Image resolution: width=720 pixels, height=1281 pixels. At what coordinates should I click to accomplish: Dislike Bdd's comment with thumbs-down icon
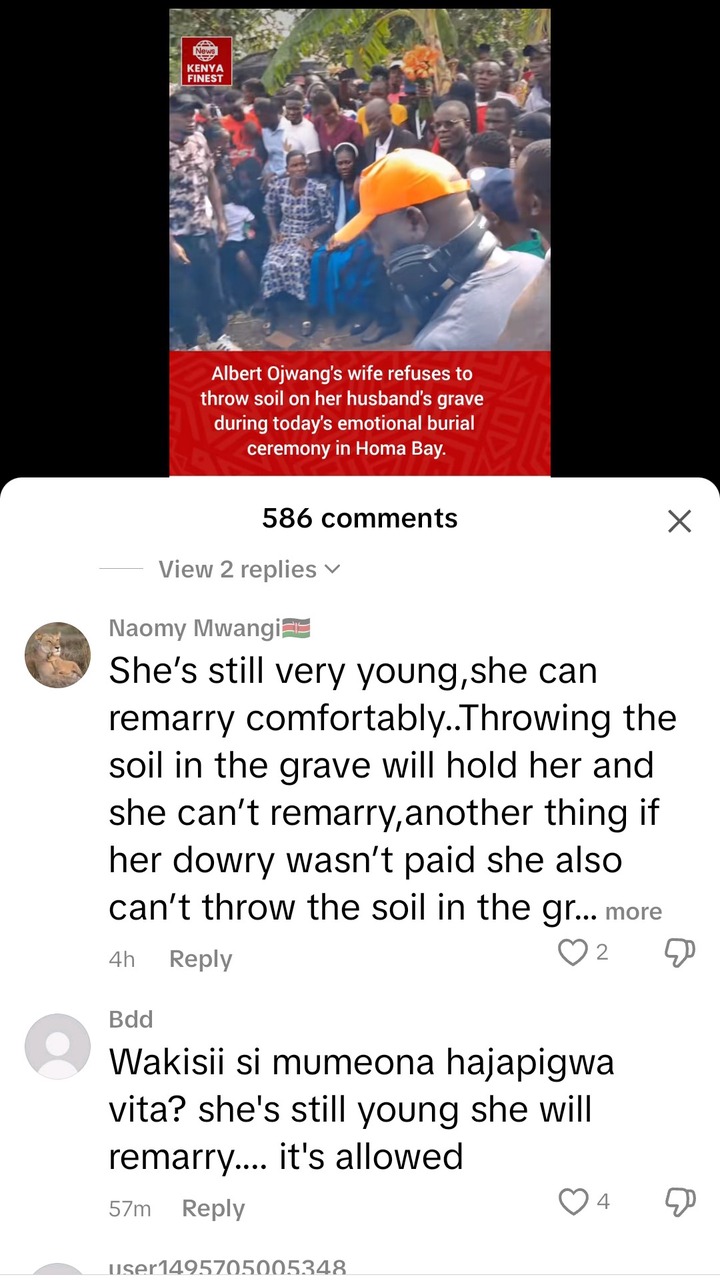tap(679, 1202)
